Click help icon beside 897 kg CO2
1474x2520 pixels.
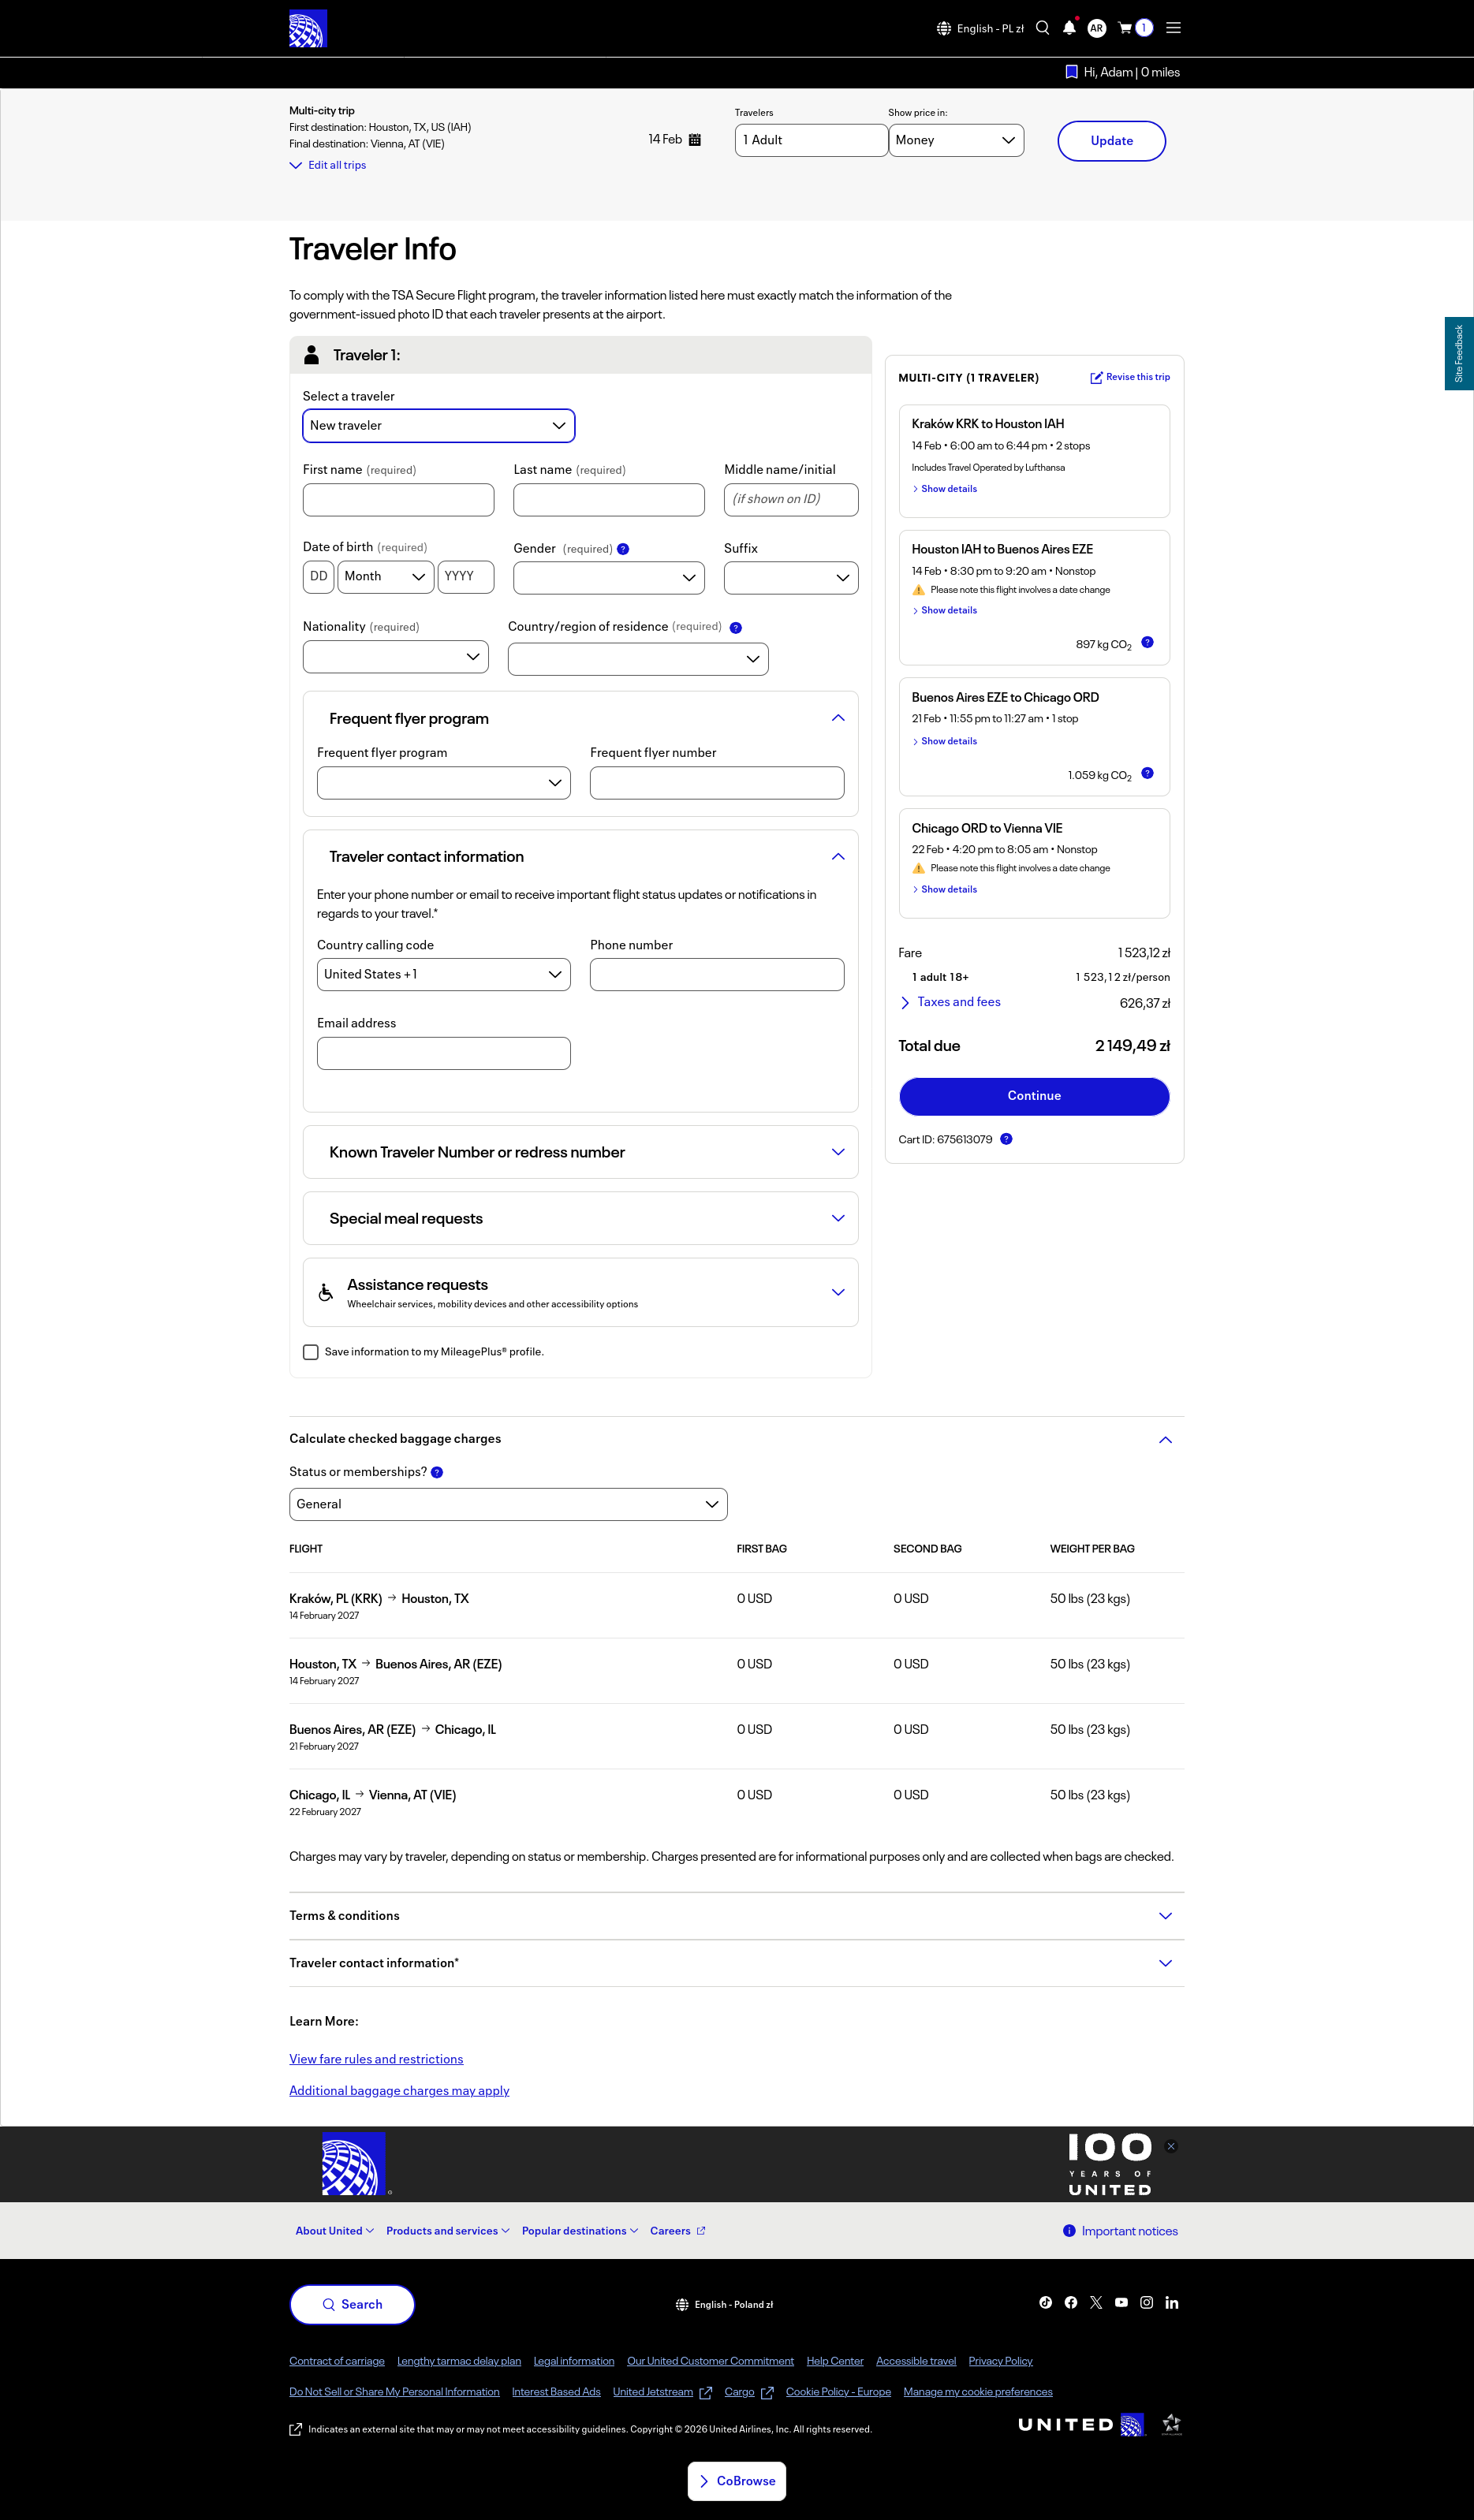tap(1148, 642)
